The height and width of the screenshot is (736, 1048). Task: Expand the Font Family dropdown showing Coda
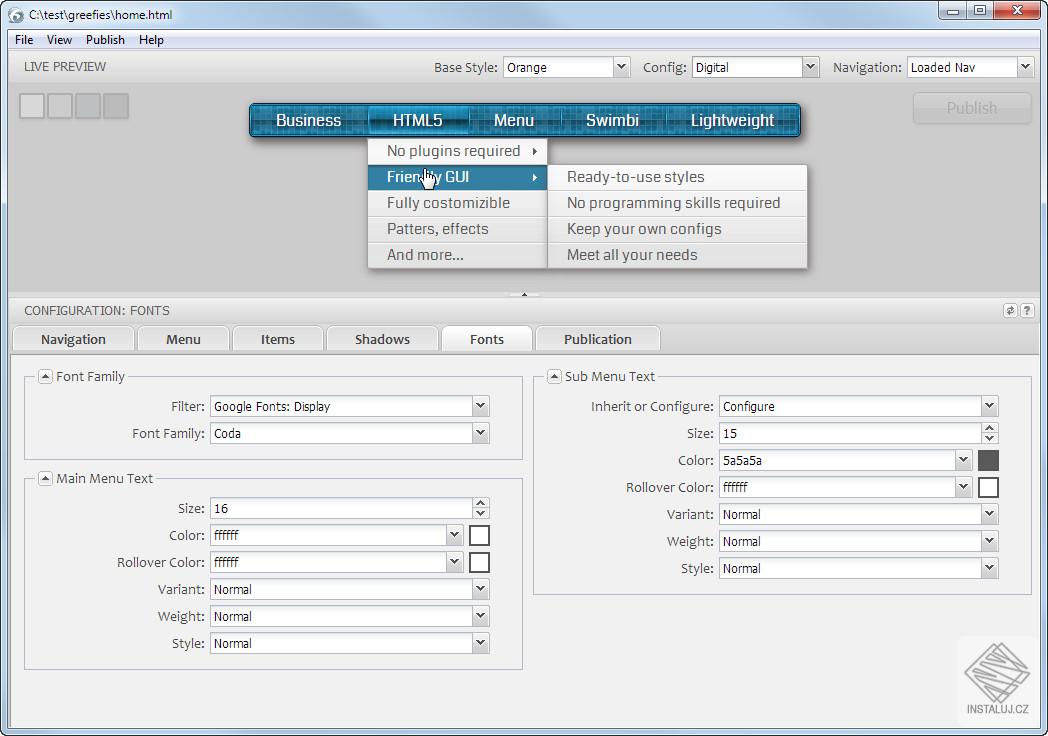(480, 433)
